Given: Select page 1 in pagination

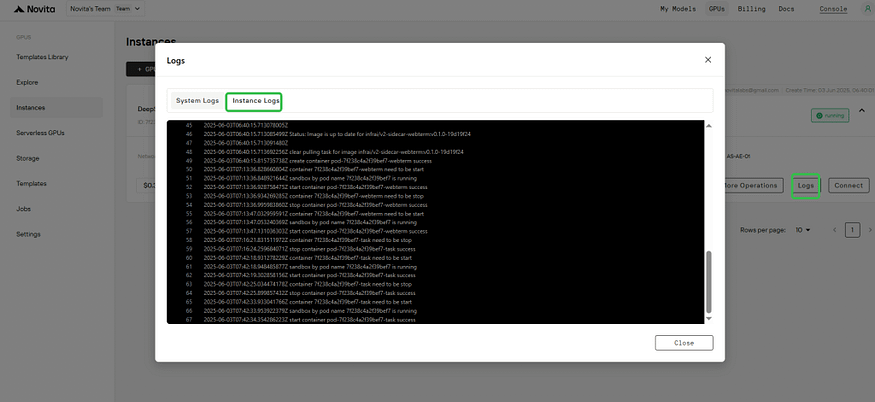Looking at the screenshot, I should [852, 230].
